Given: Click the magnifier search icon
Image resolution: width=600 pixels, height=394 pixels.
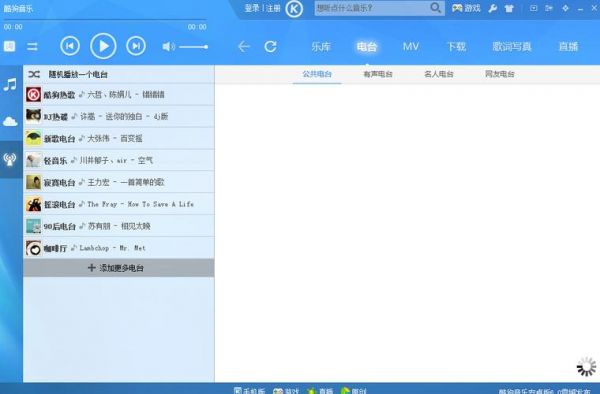Looking at the screenshot, I should (x=435, y=8).
